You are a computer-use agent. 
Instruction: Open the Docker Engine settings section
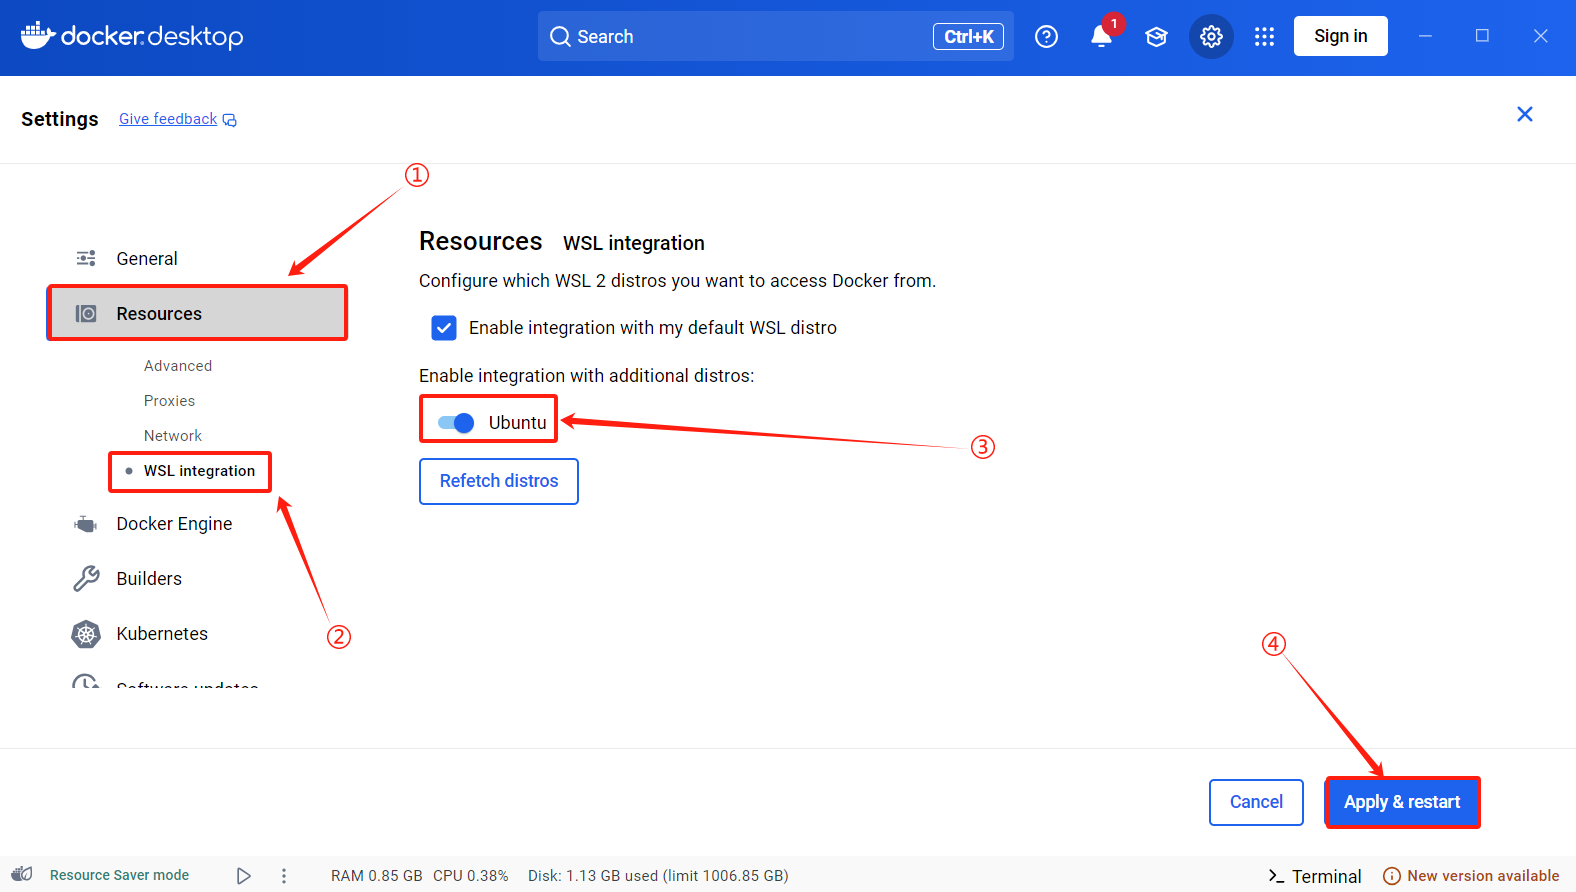(x=174, y=524)
